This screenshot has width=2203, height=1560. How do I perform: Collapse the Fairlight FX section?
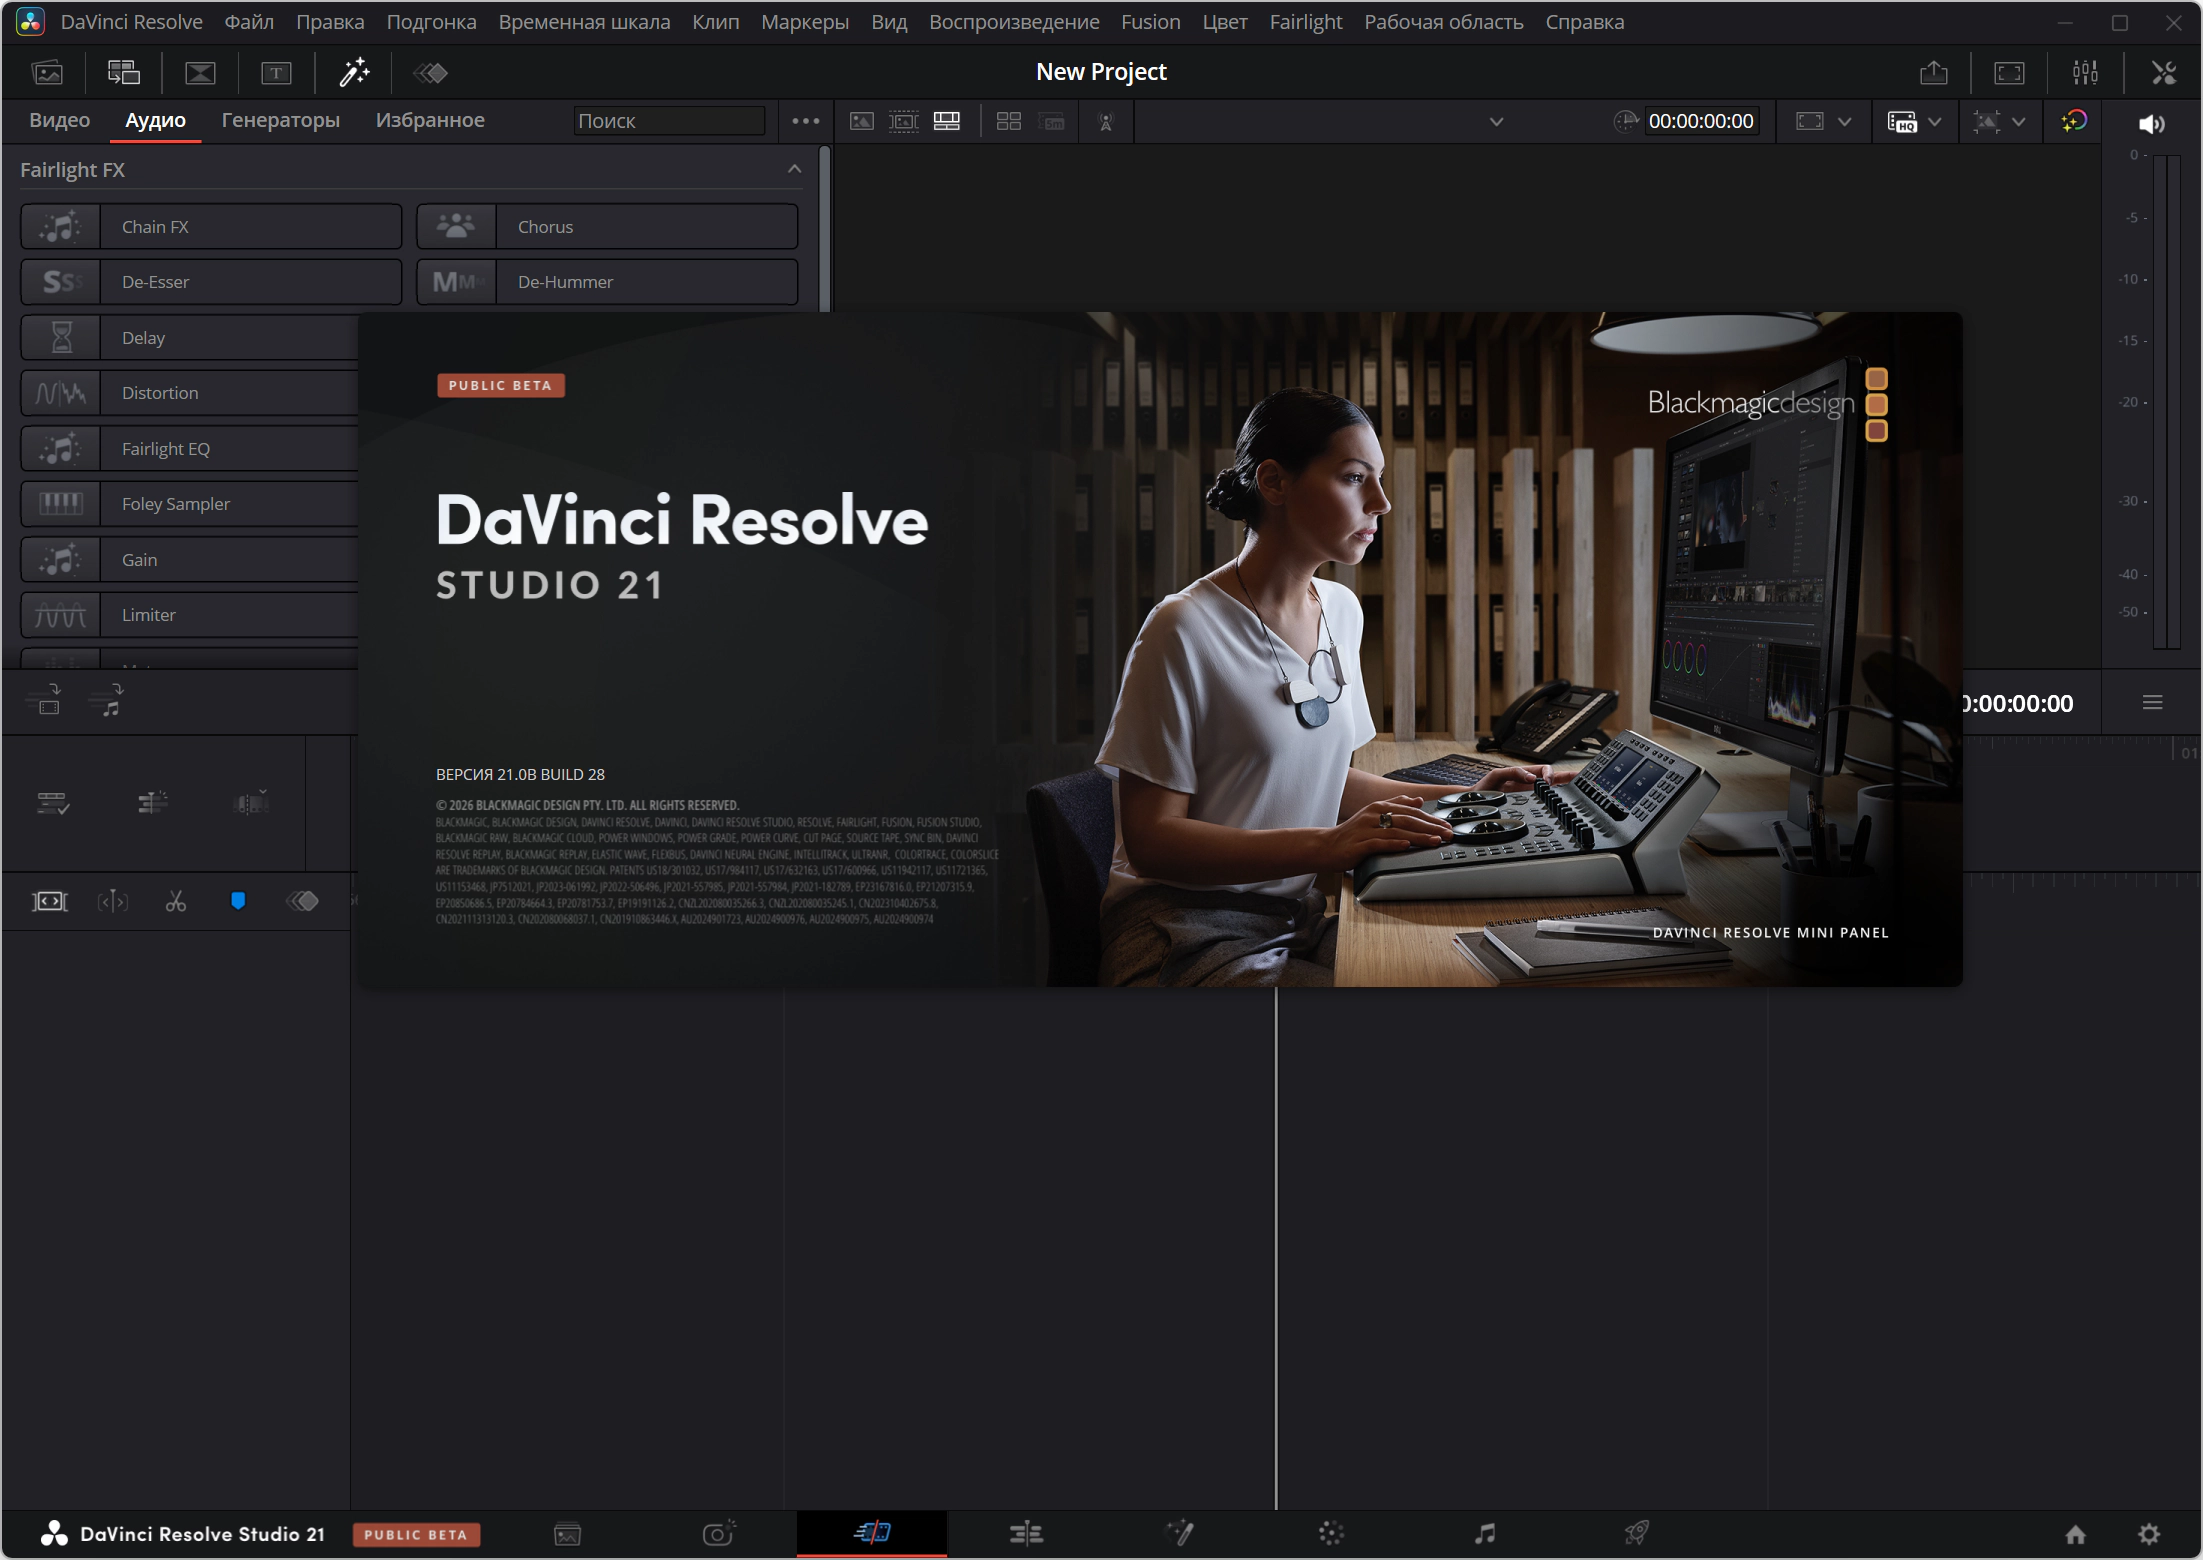click(x=794, y=169)
